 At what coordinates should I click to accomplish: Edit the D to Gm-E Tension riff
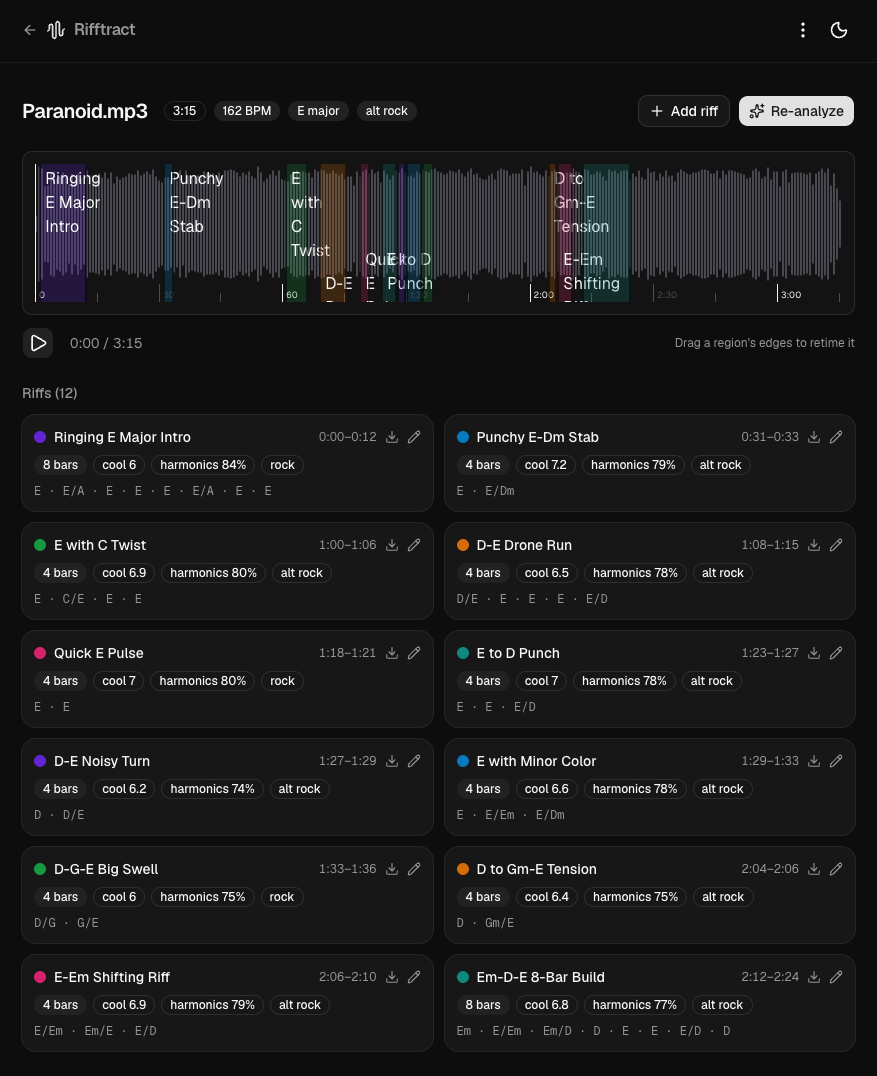[x=836, y=869]
